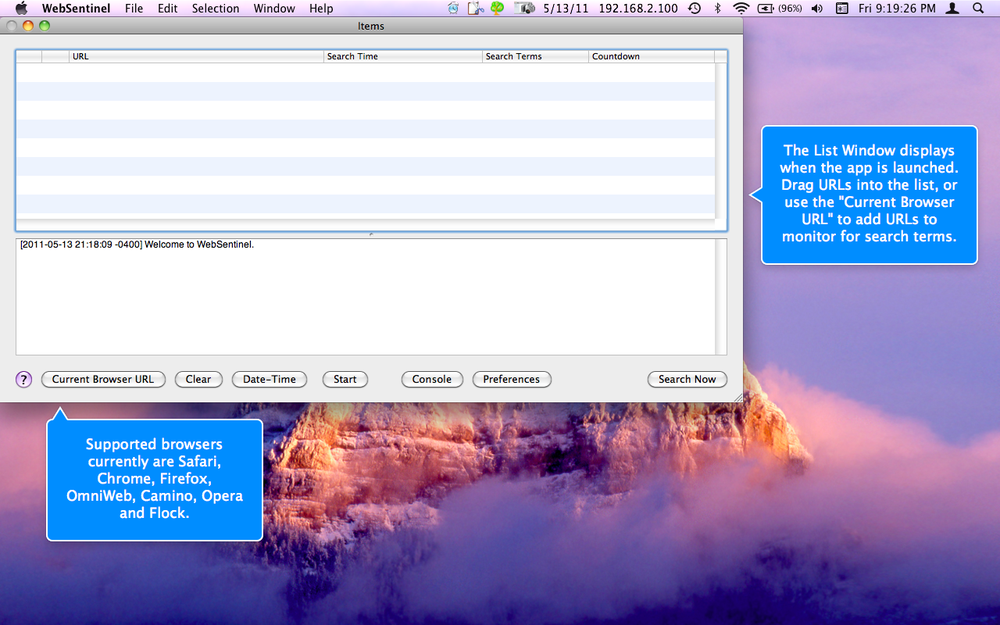Screen dimensions: 1000x625
Task: Open the Bluetooth status menu
Action: 717,8
